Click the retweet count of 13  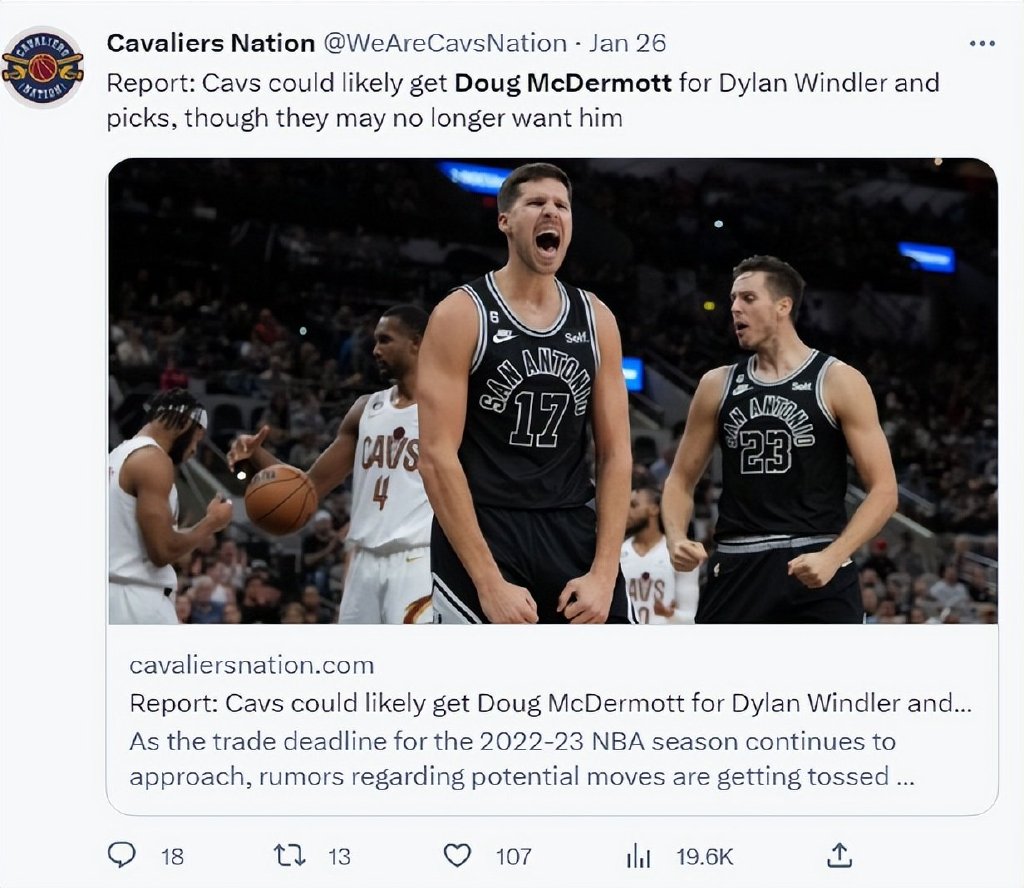(x=340, y=856)
